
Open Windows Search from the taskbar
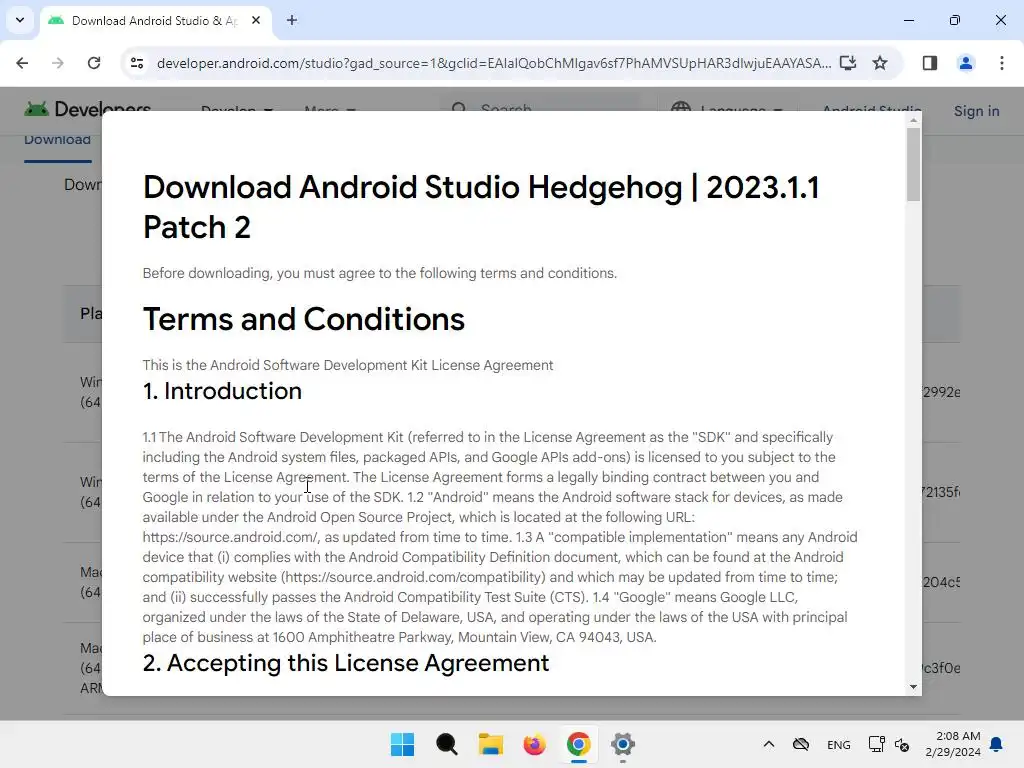pyautogui.click(x=447, y=744)
